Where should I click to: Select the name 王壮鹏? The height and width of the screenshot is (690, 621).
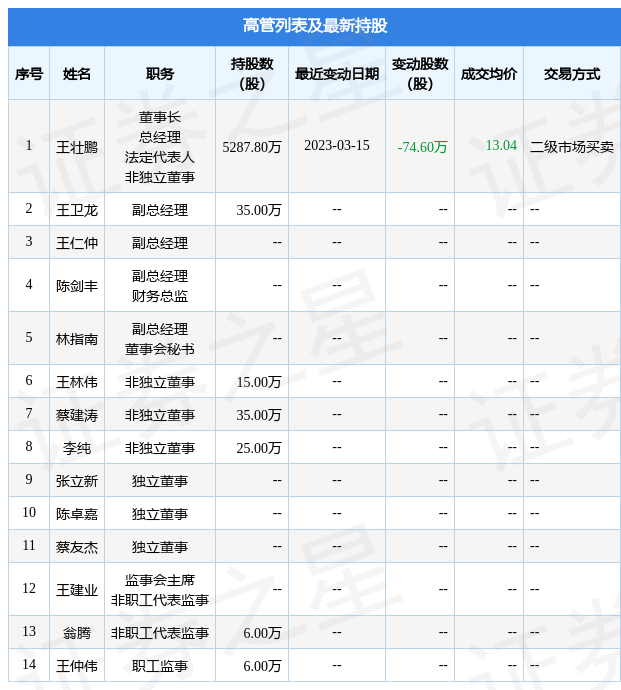click(77, 147)
